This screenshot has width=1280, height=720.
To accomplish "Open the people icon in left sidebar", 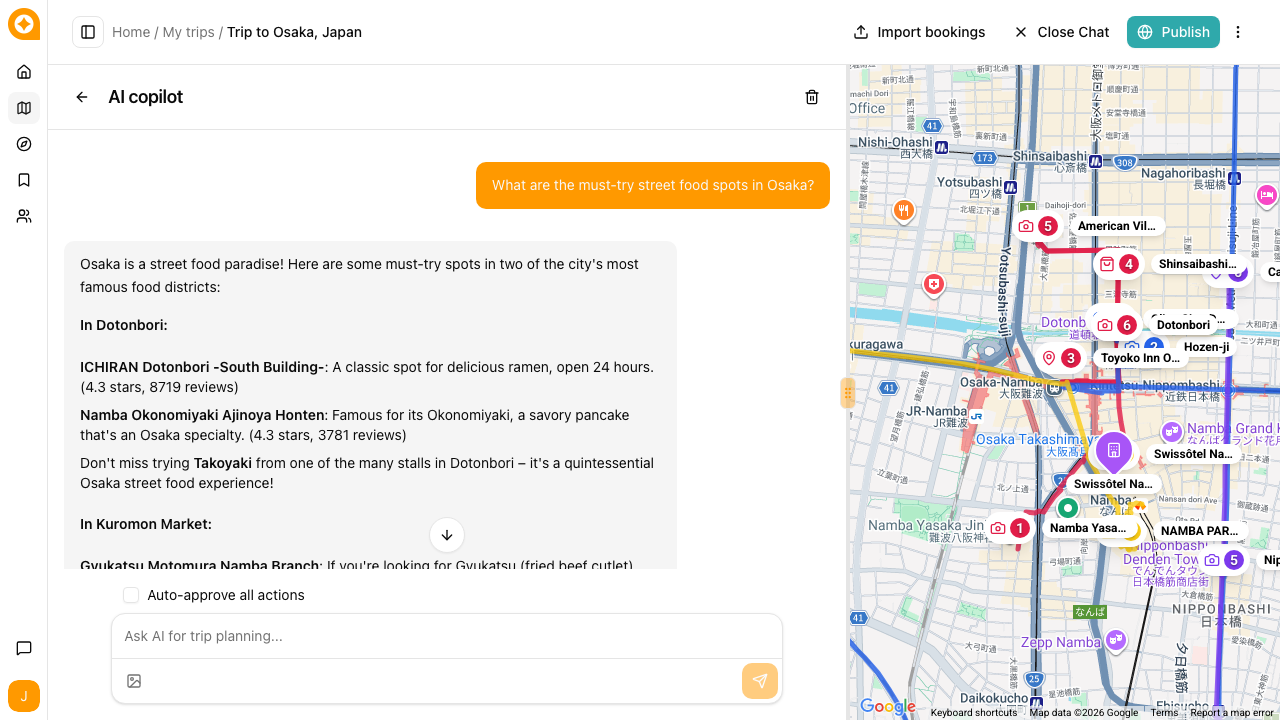I will 24,216.
